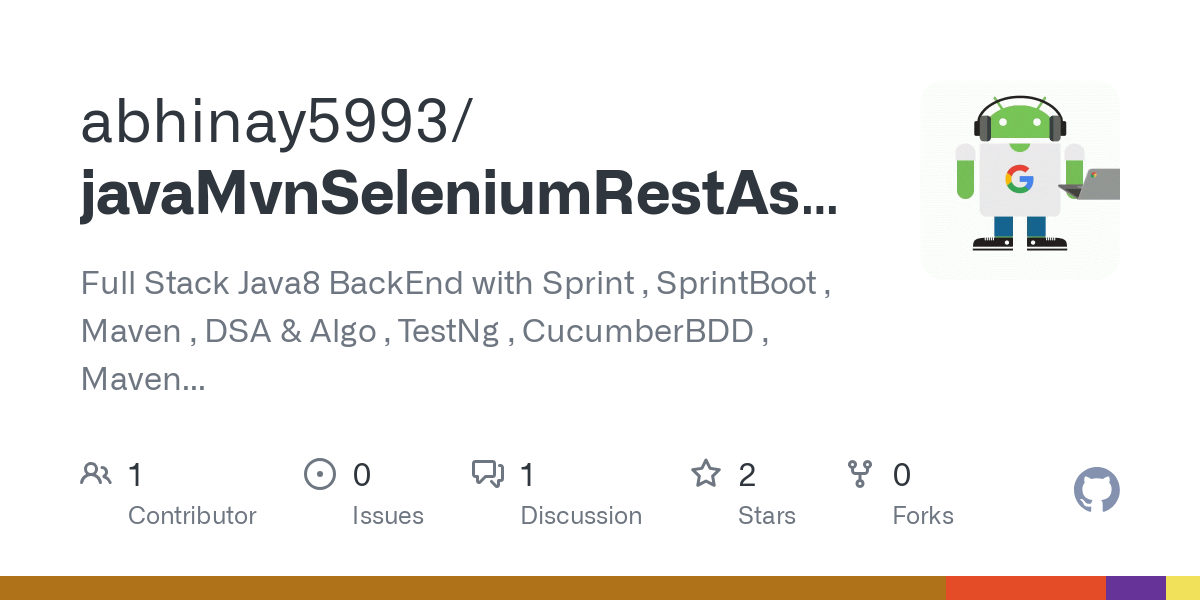Select the Stars label
This screenshot has width=1200, height=600.
tap(767, 516)
